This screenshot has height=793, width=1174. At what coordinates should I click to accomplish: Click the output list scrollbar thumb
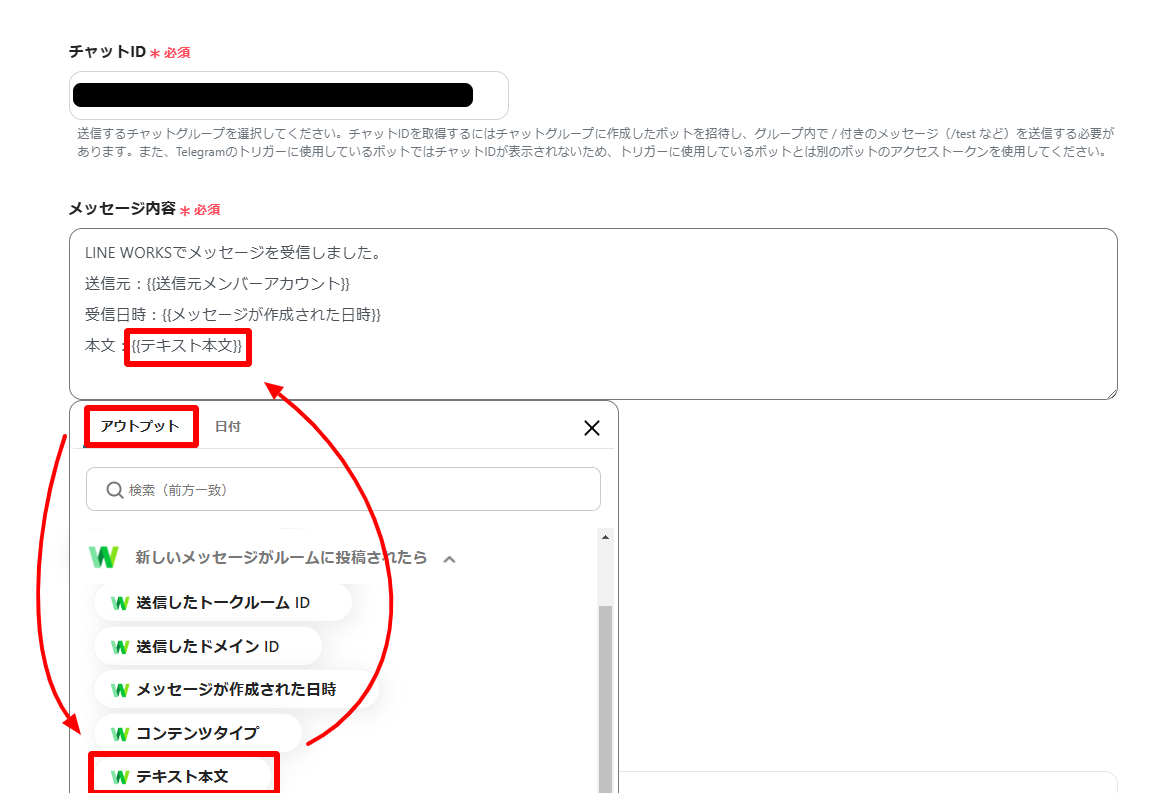click(x=605, y=699)
